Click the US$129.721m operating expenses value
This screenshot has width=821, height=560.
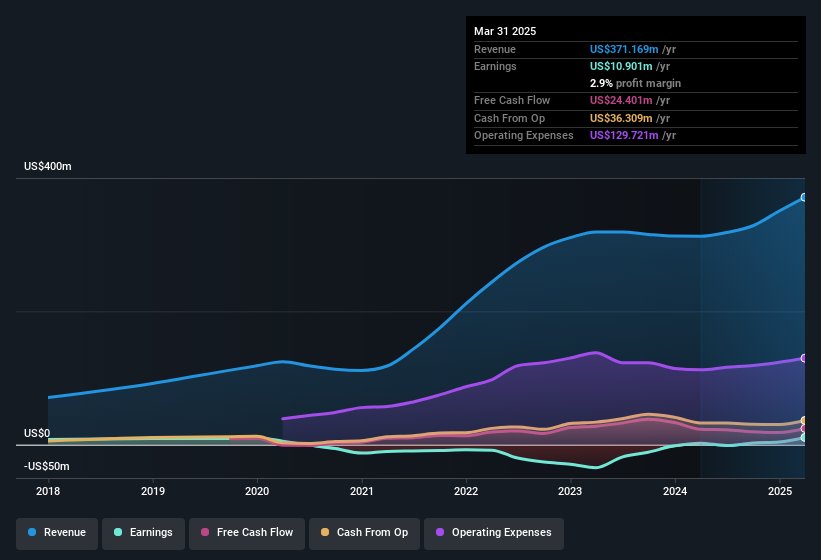pos(624,136)
